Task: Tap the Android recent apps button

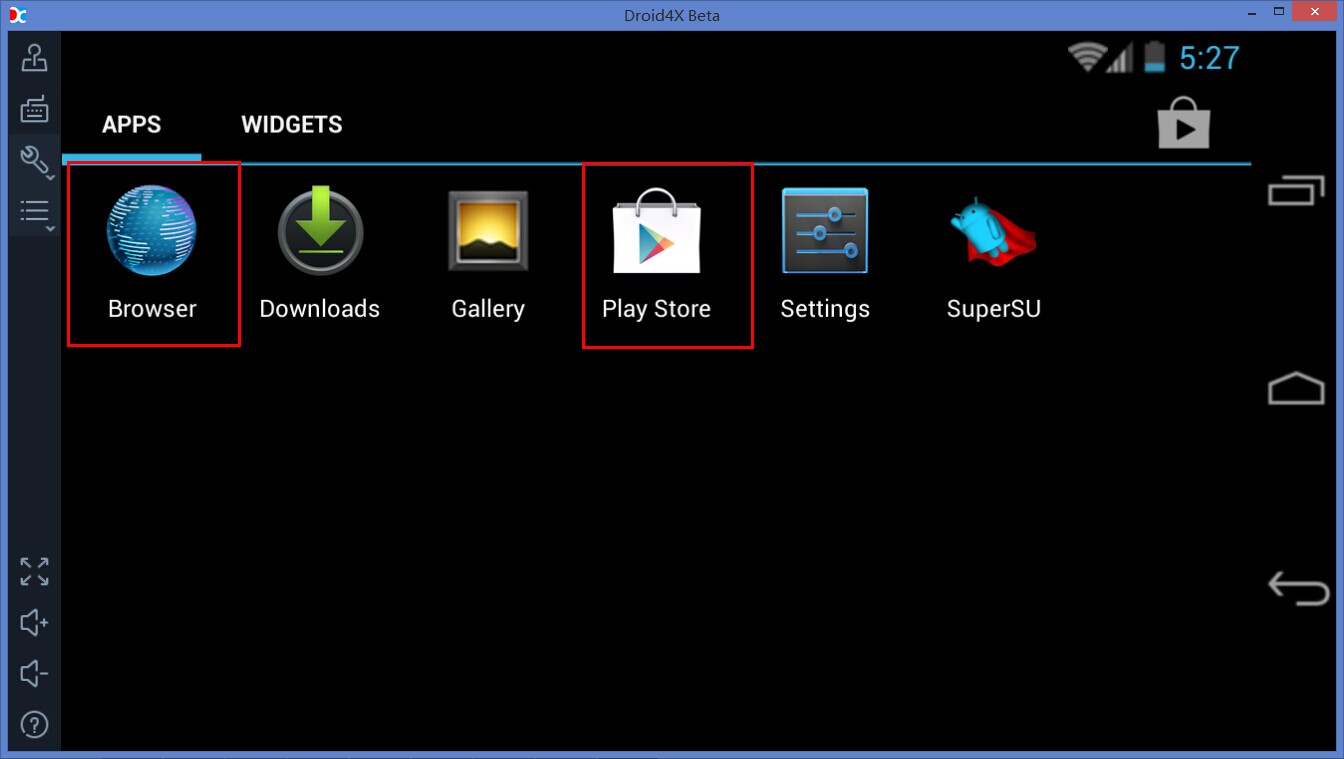Action: 1296,190
